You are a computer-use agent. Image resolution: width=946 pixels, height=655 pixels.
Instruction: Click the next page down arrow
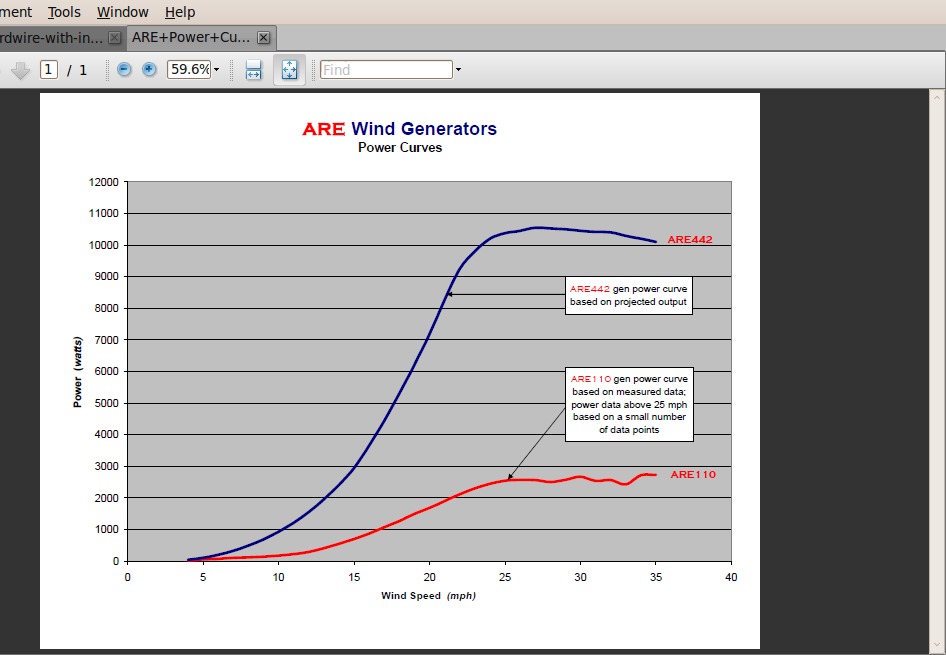point(20,70)
